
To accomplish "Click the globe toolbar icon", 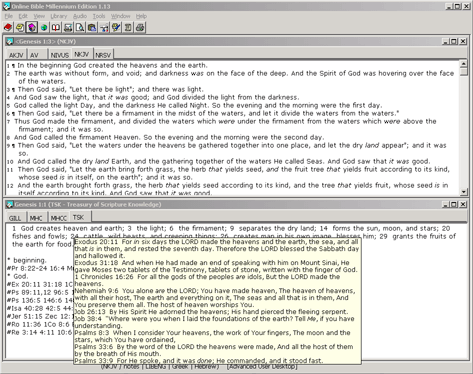I will (x=44, y=27).
